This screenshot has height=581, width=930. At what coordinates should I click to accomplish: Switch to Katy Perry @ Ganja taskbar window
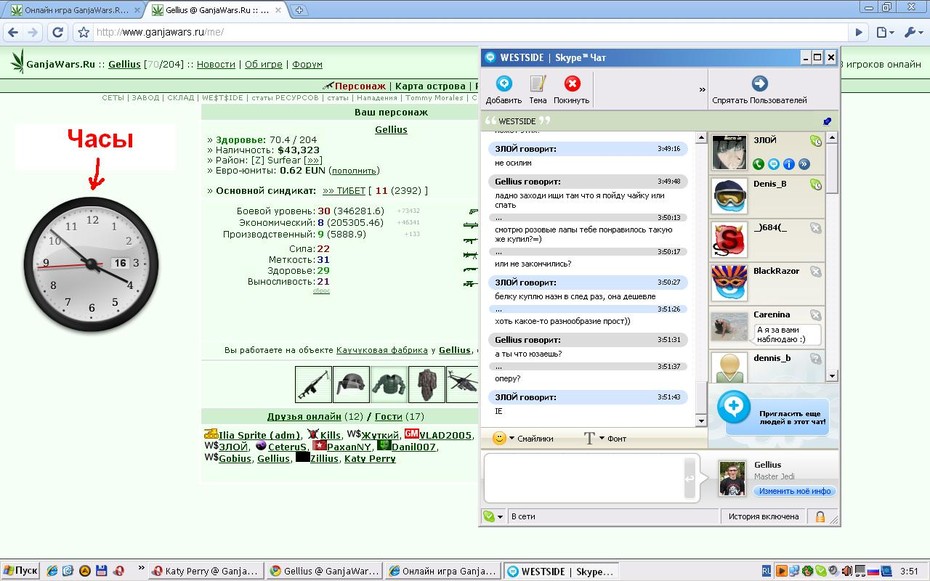point(205,572)
